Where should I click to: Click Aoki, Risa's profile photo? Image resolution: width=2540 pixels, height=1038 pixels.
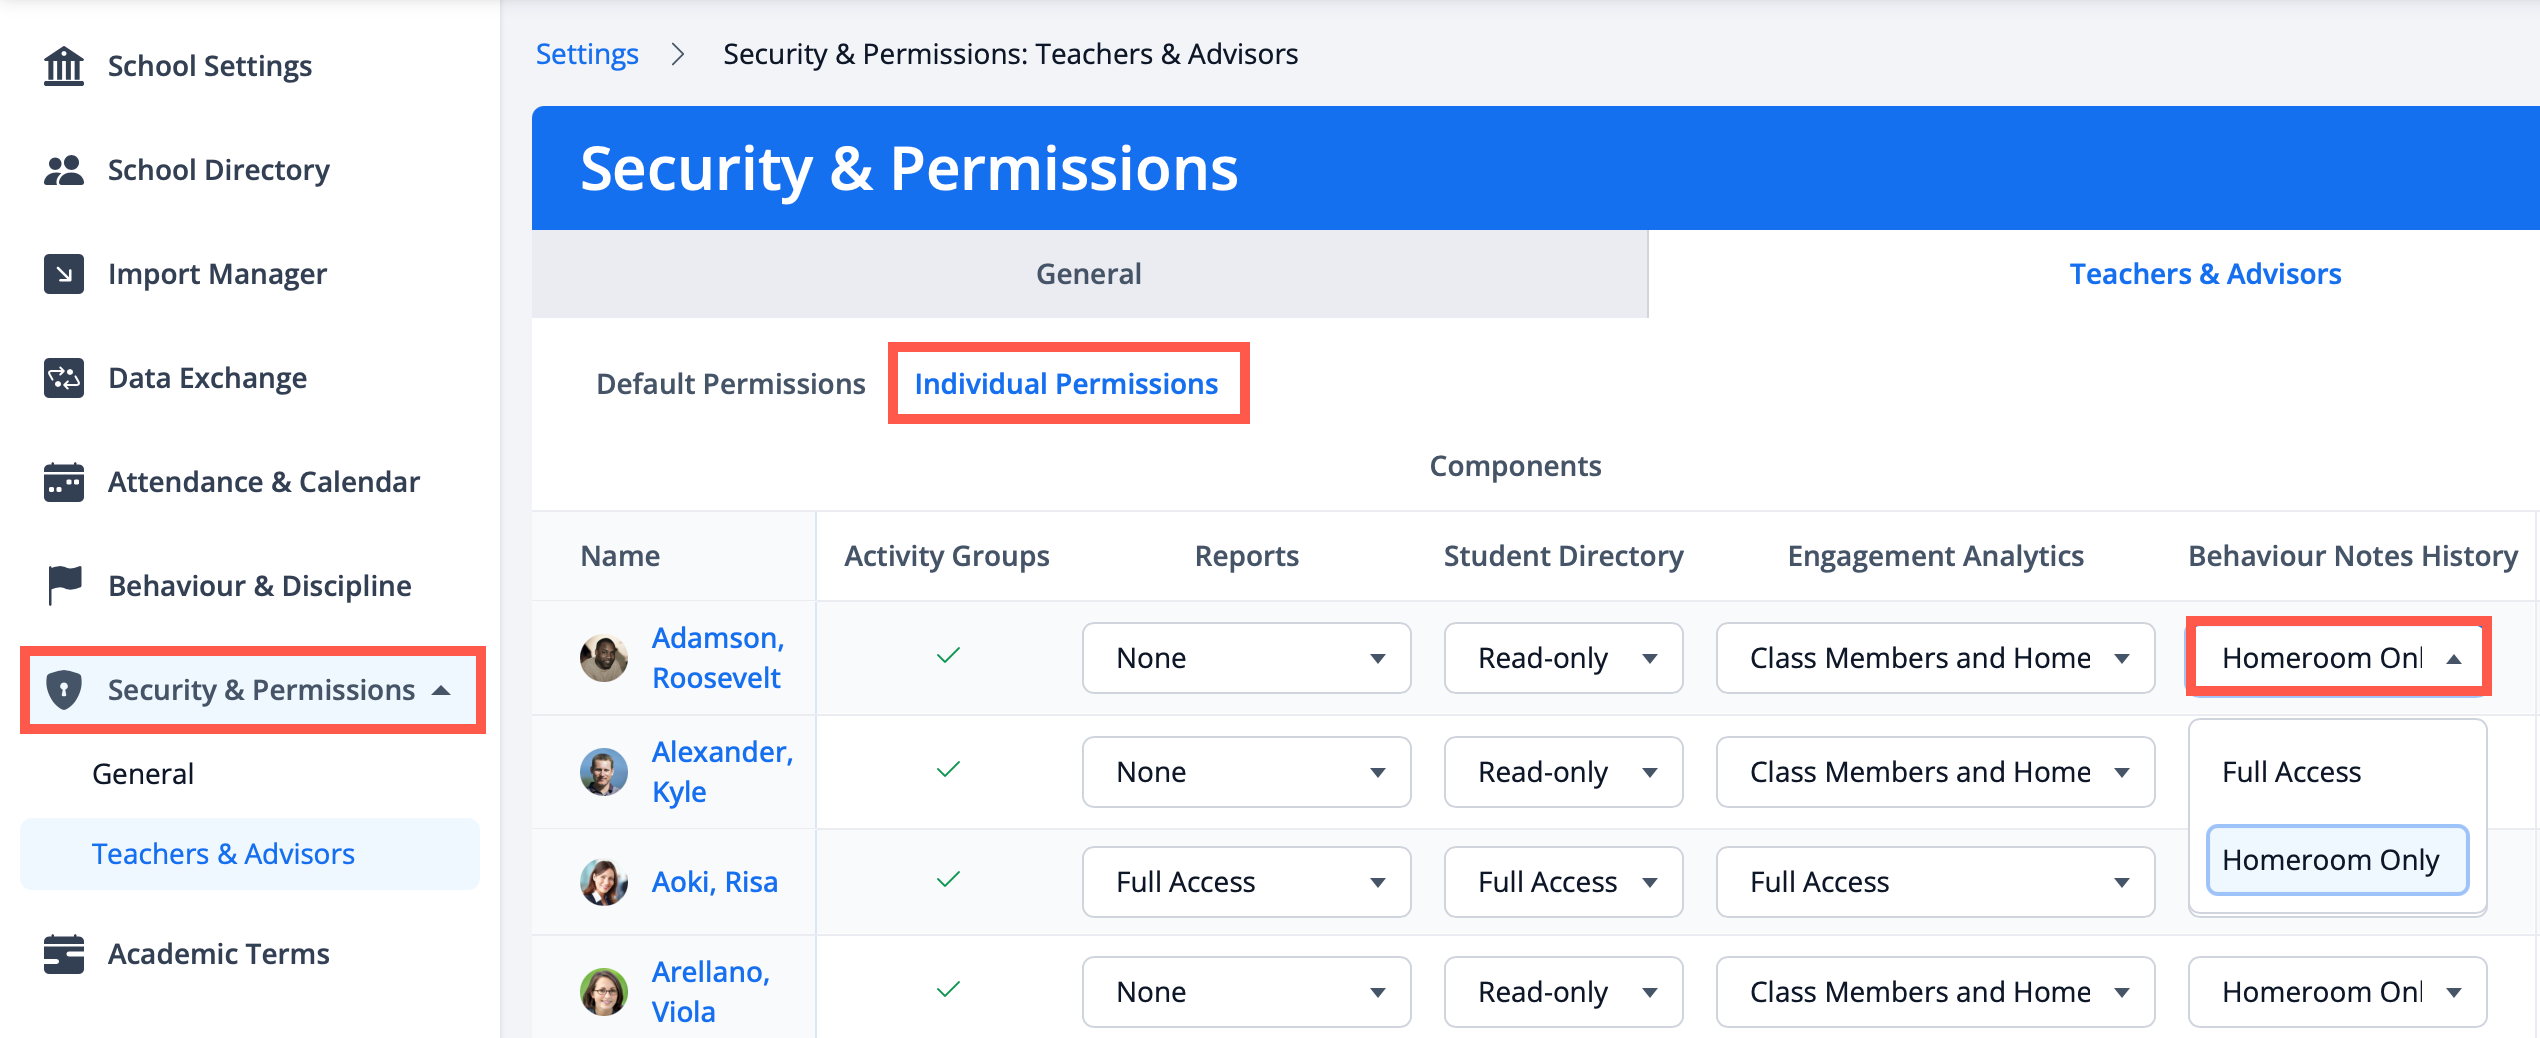click(x=604, y=882)
